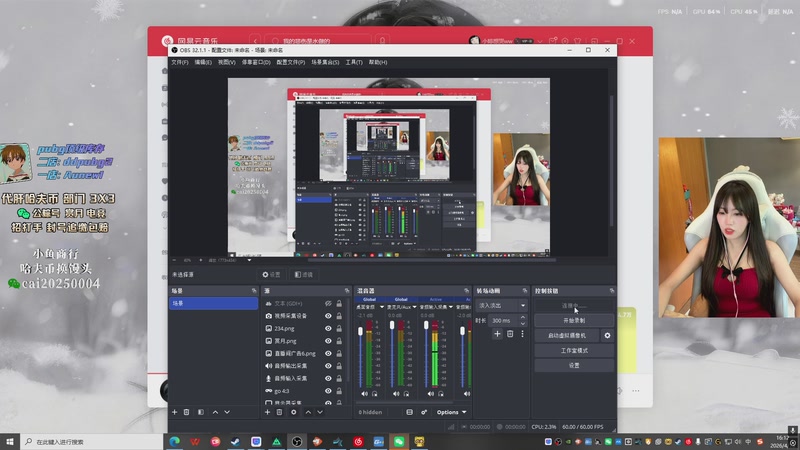
Task: Delete the selected scene using trash icon
Action: pos(187,412)
